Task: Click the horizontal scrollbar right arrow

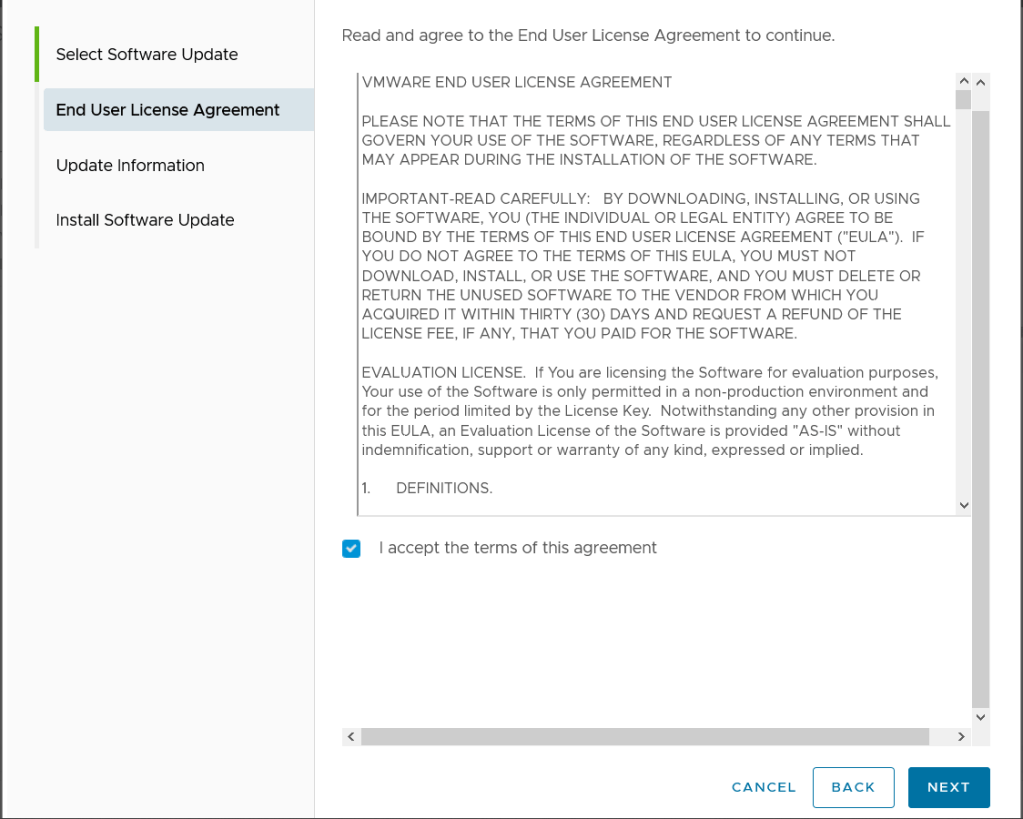Action: point(962,737)
